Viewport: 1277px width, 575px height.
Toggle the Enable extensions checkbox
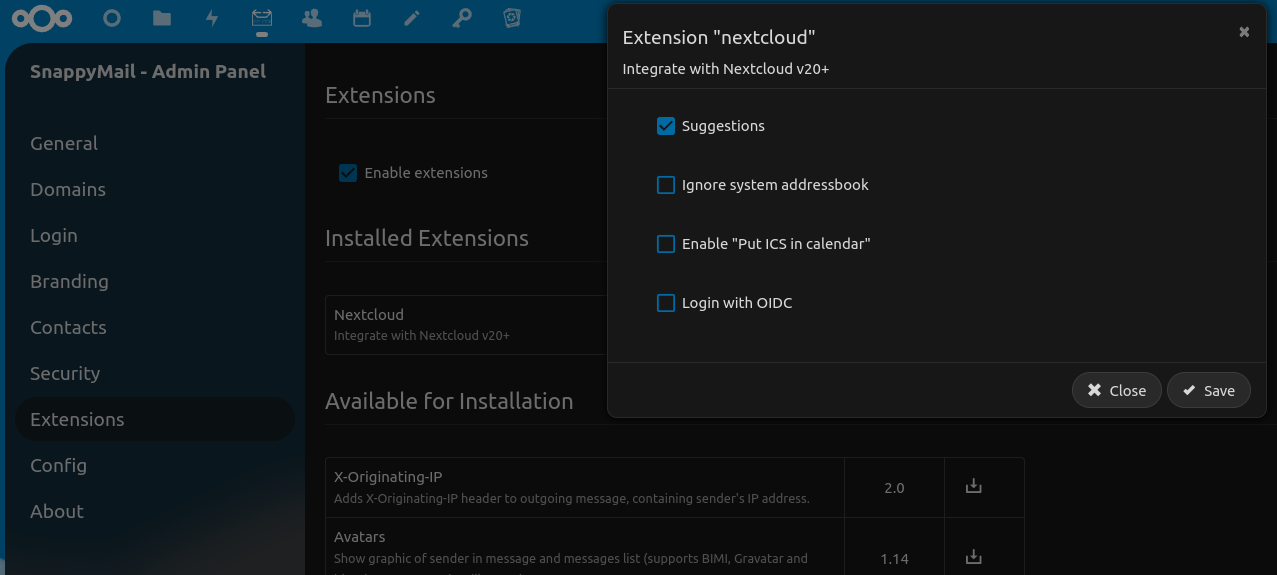(x=348, y=173)
